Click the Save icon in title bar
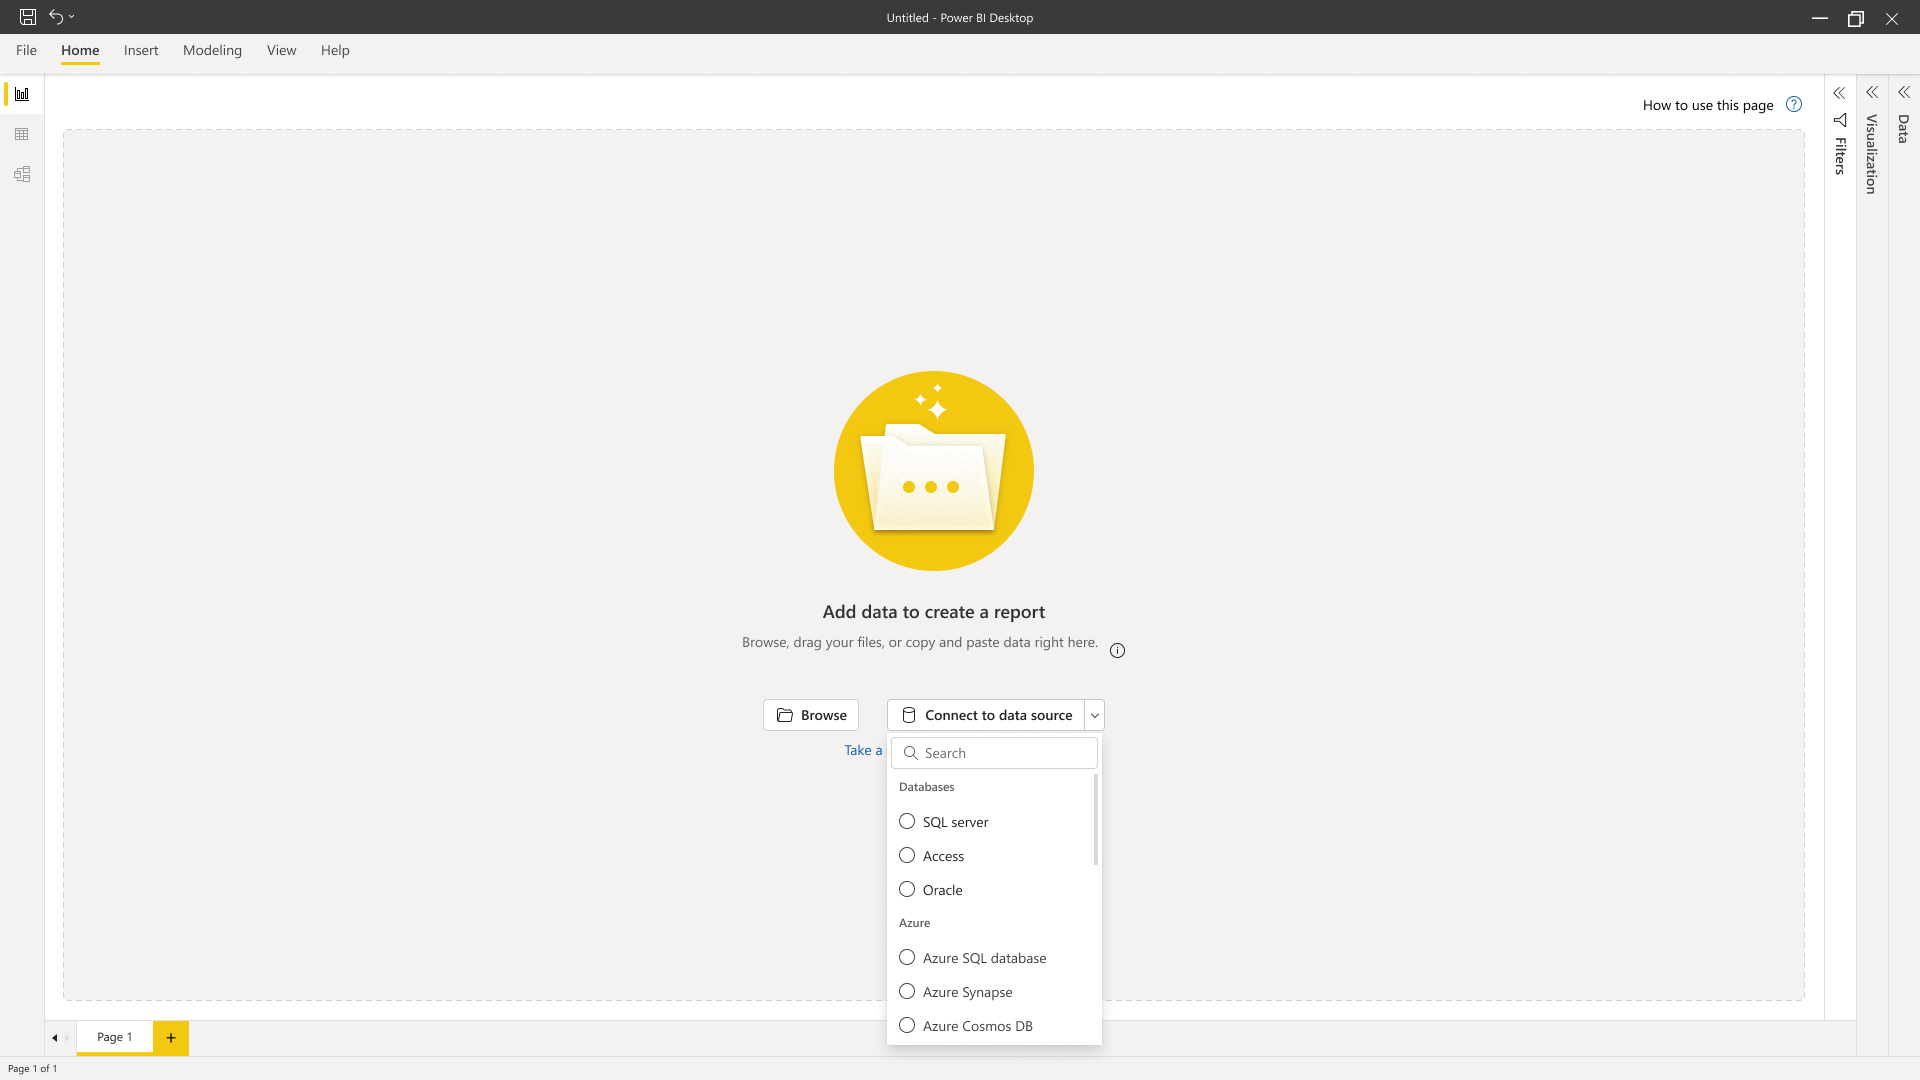Viewport: 1920px width, 1080px height. [x=28, y=17]
